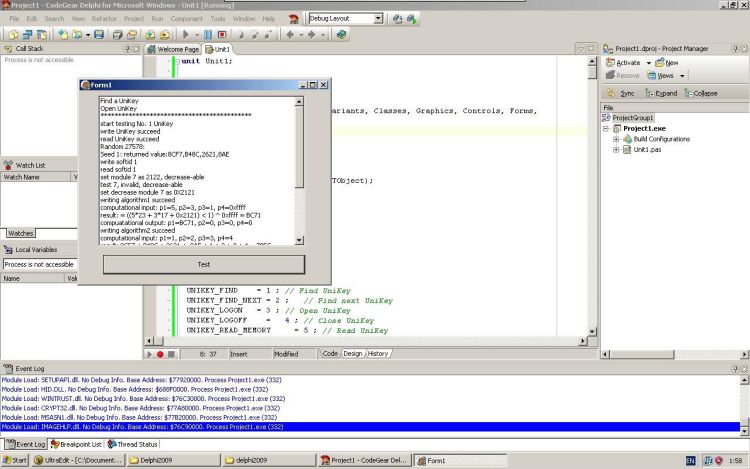The image size is (750, 469).
Task: Expand the Build Configurations node
Action: click(616, 139)
